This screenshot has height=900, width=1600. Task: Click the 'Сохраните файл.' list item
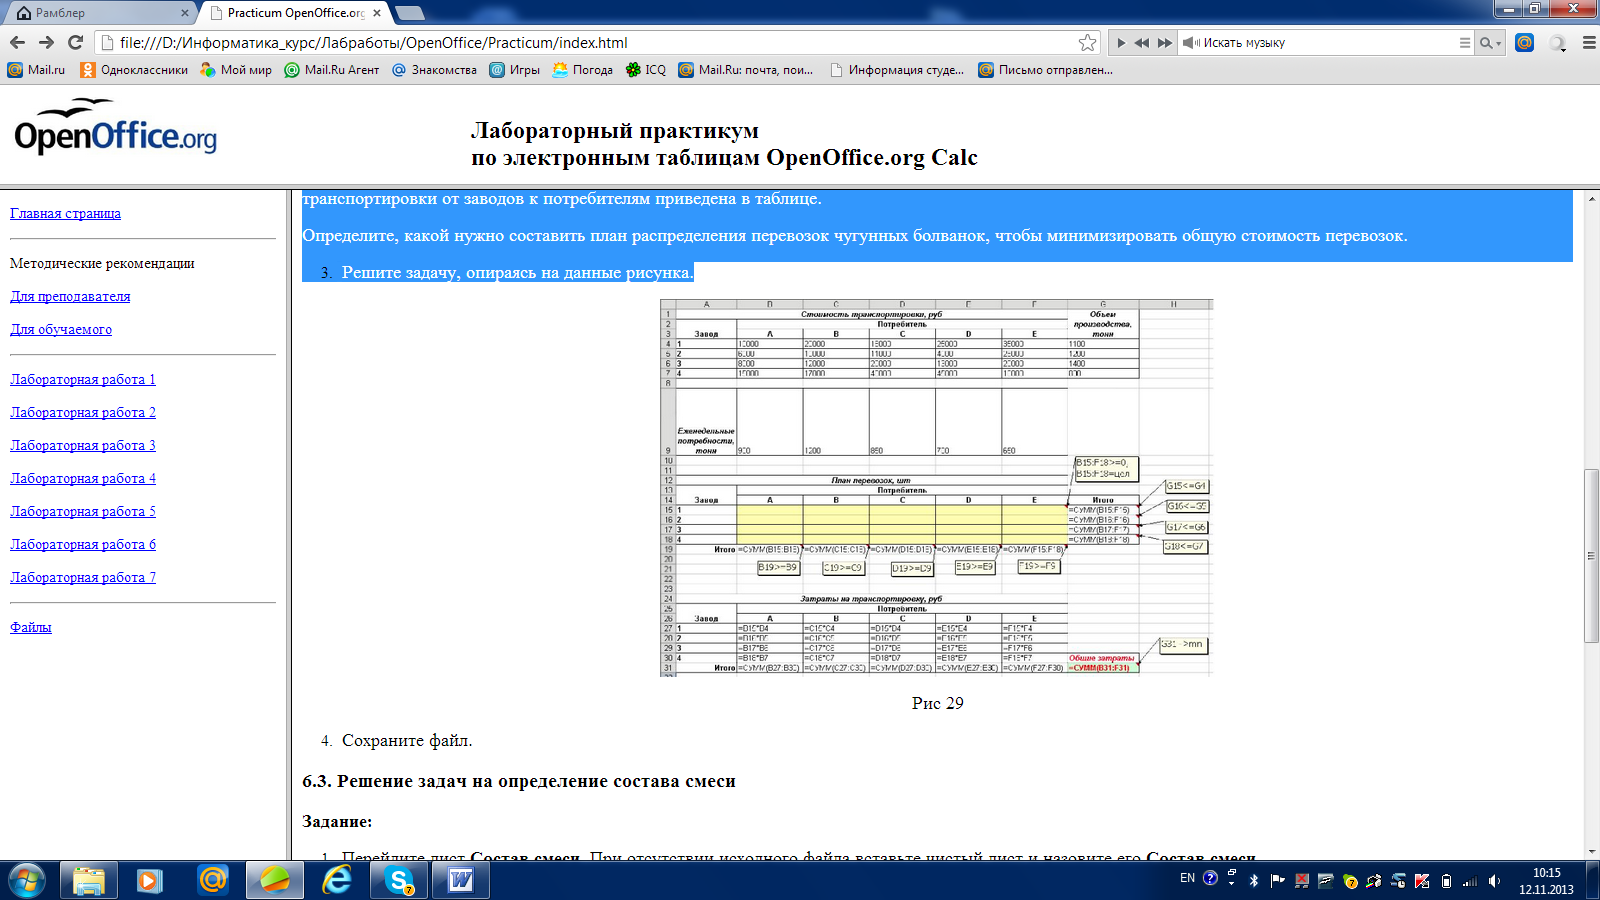pyautogui.click(x=407, y=740)
